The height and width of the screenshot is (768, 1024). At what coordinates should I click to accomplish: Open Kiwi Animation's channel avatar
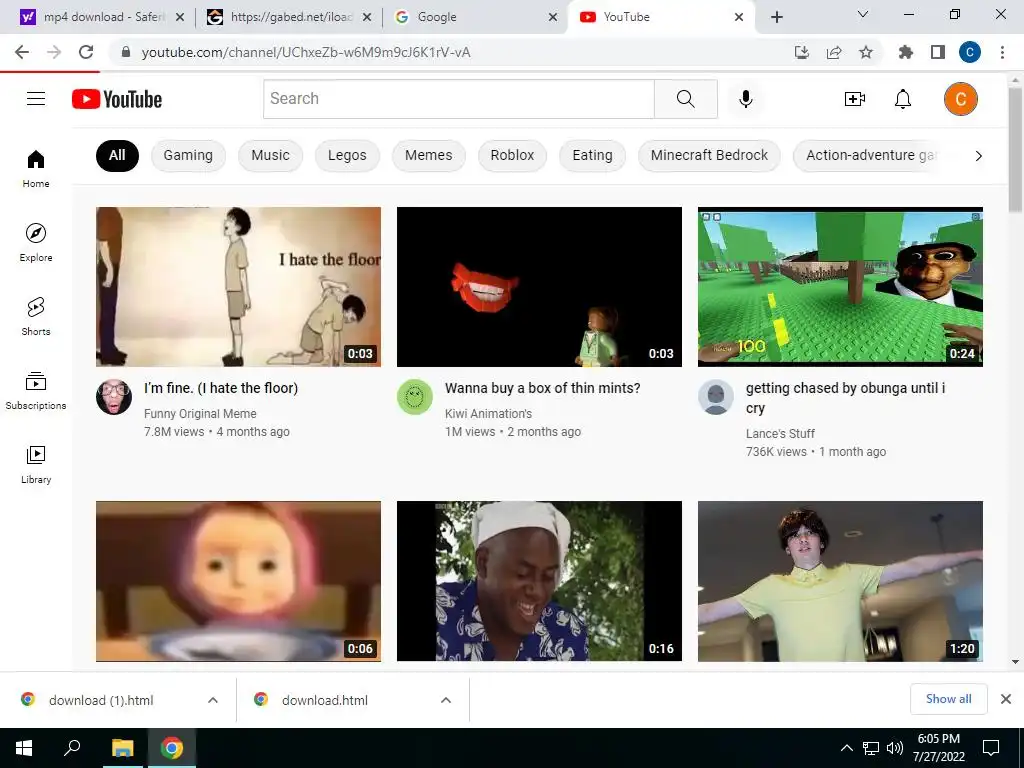[x=415, y=397]
